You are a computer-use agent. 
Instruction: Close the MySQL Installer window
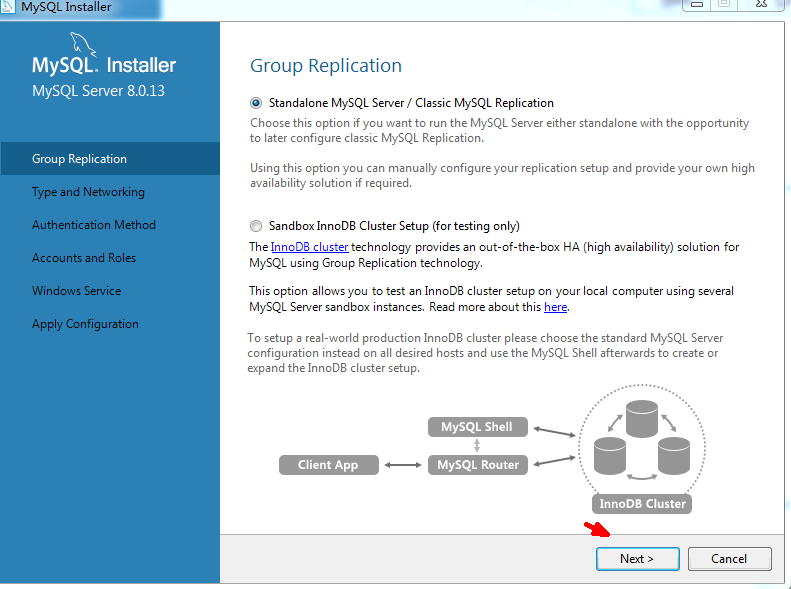point(761,5)
